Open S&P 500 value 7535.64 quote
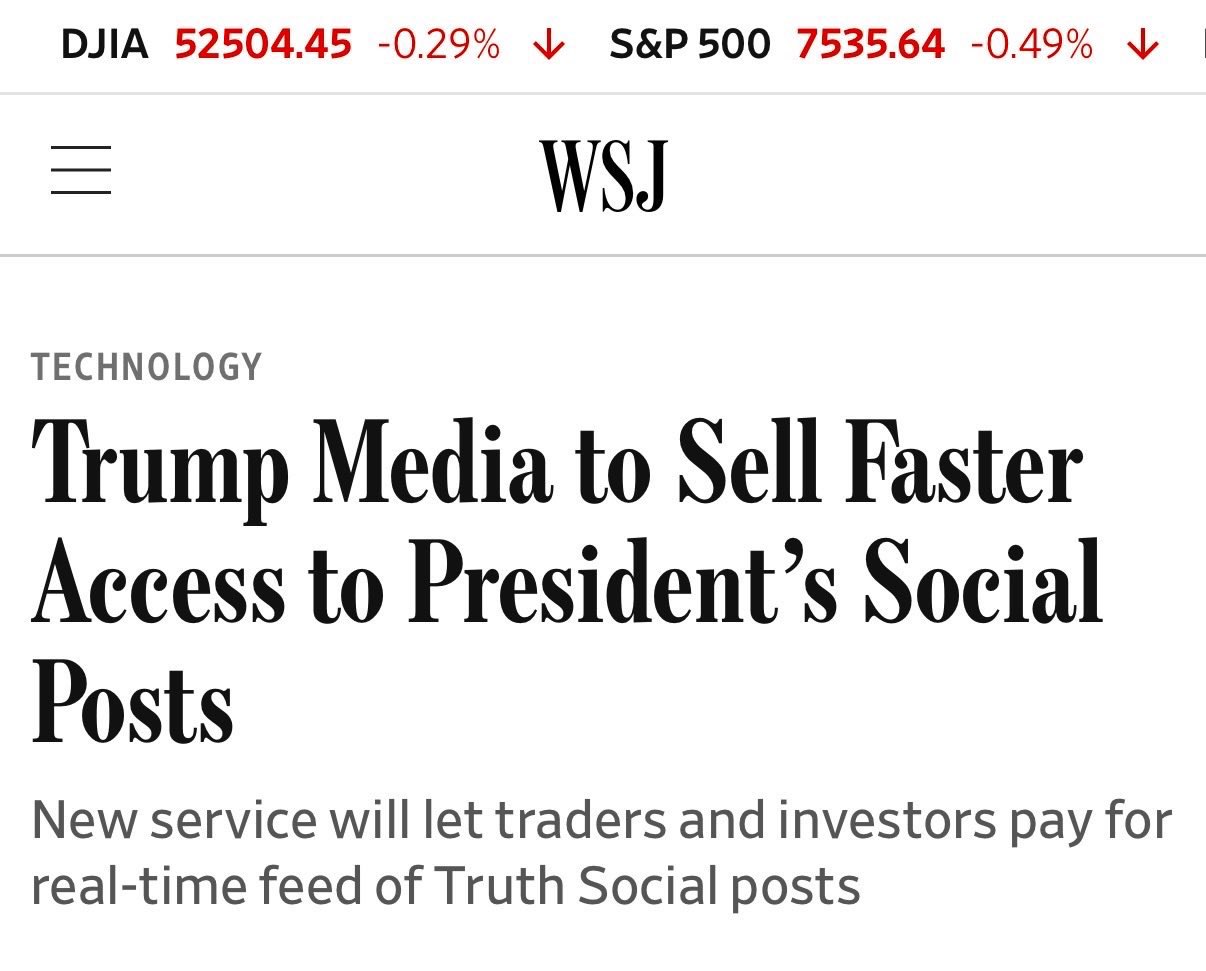The width and height of the screenshot is (1206, 971). click(870, 45)
